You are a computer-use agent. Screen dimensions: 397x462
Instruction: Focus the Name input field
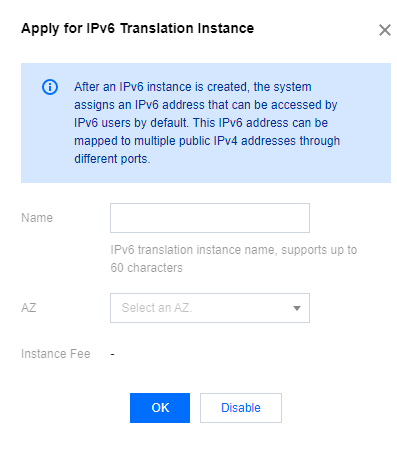tap(210, 218)
